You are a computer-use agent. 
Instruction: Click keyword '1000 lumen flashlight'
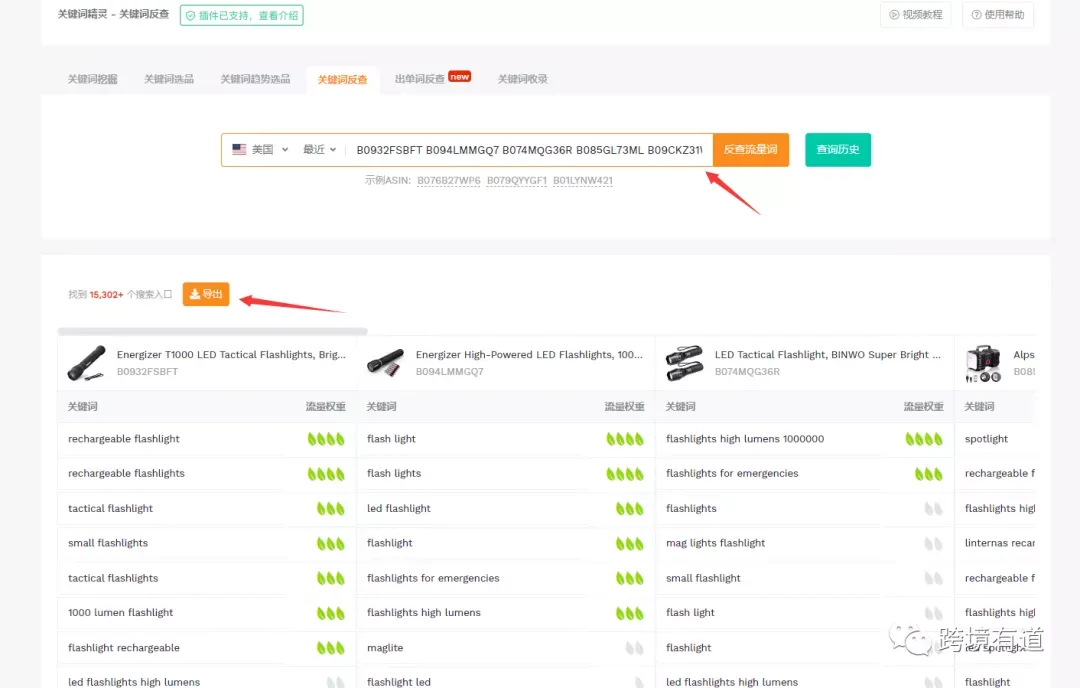pos(121,612)
